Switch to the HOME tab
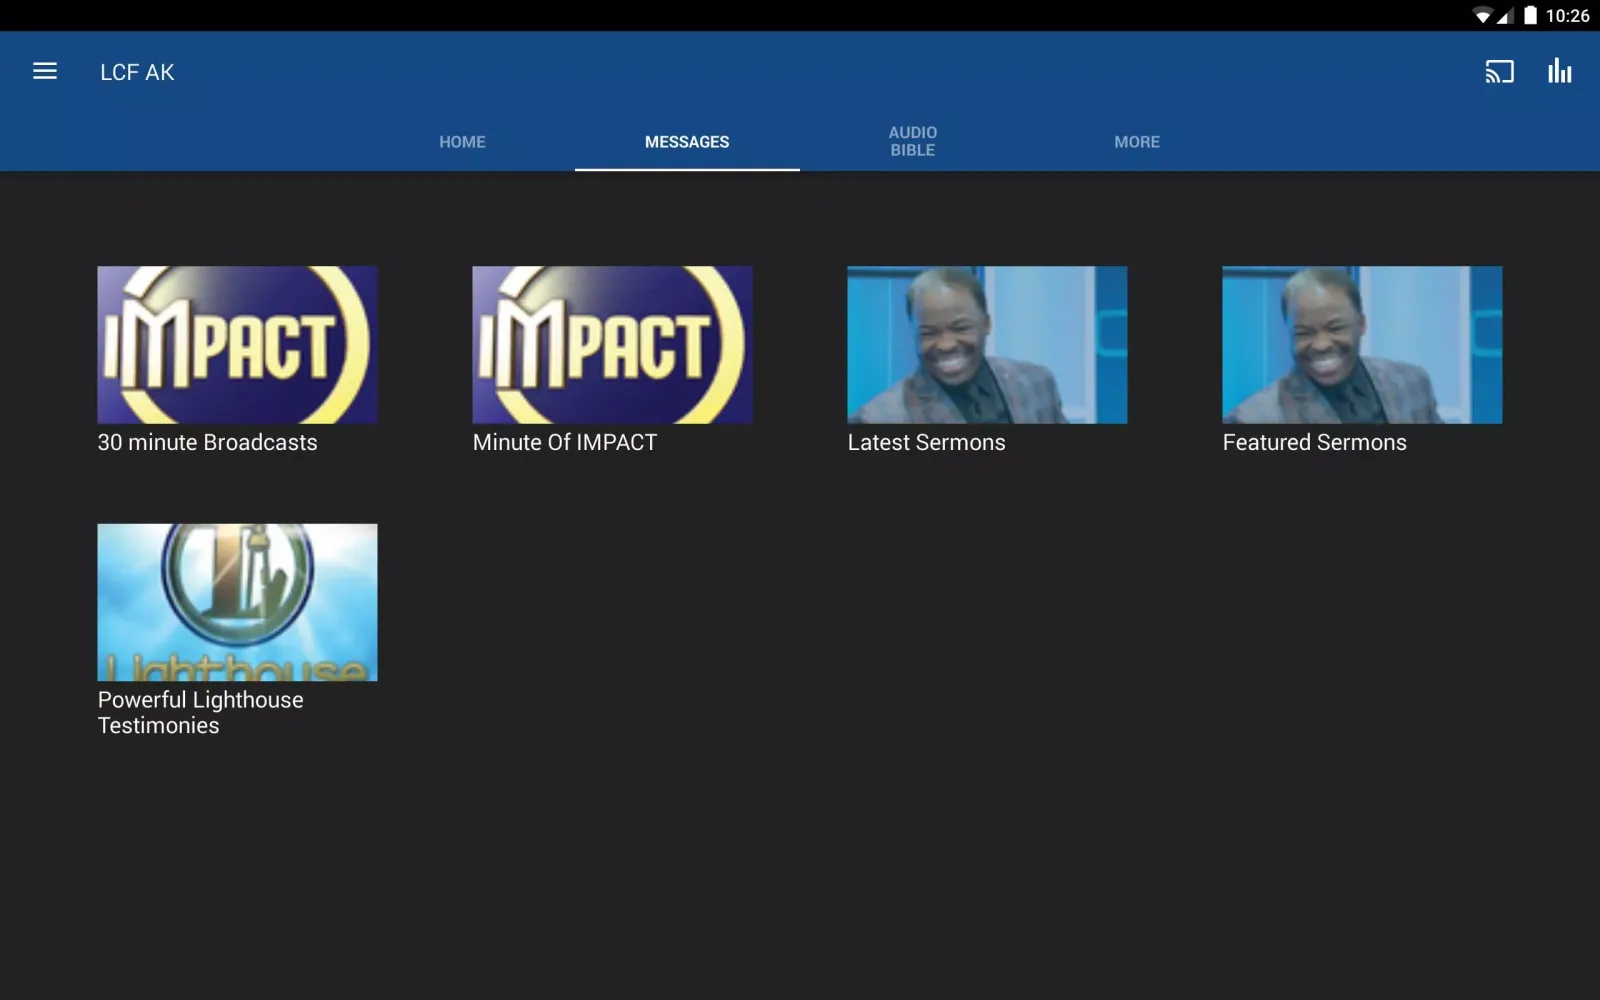 (x=462, y=142)
